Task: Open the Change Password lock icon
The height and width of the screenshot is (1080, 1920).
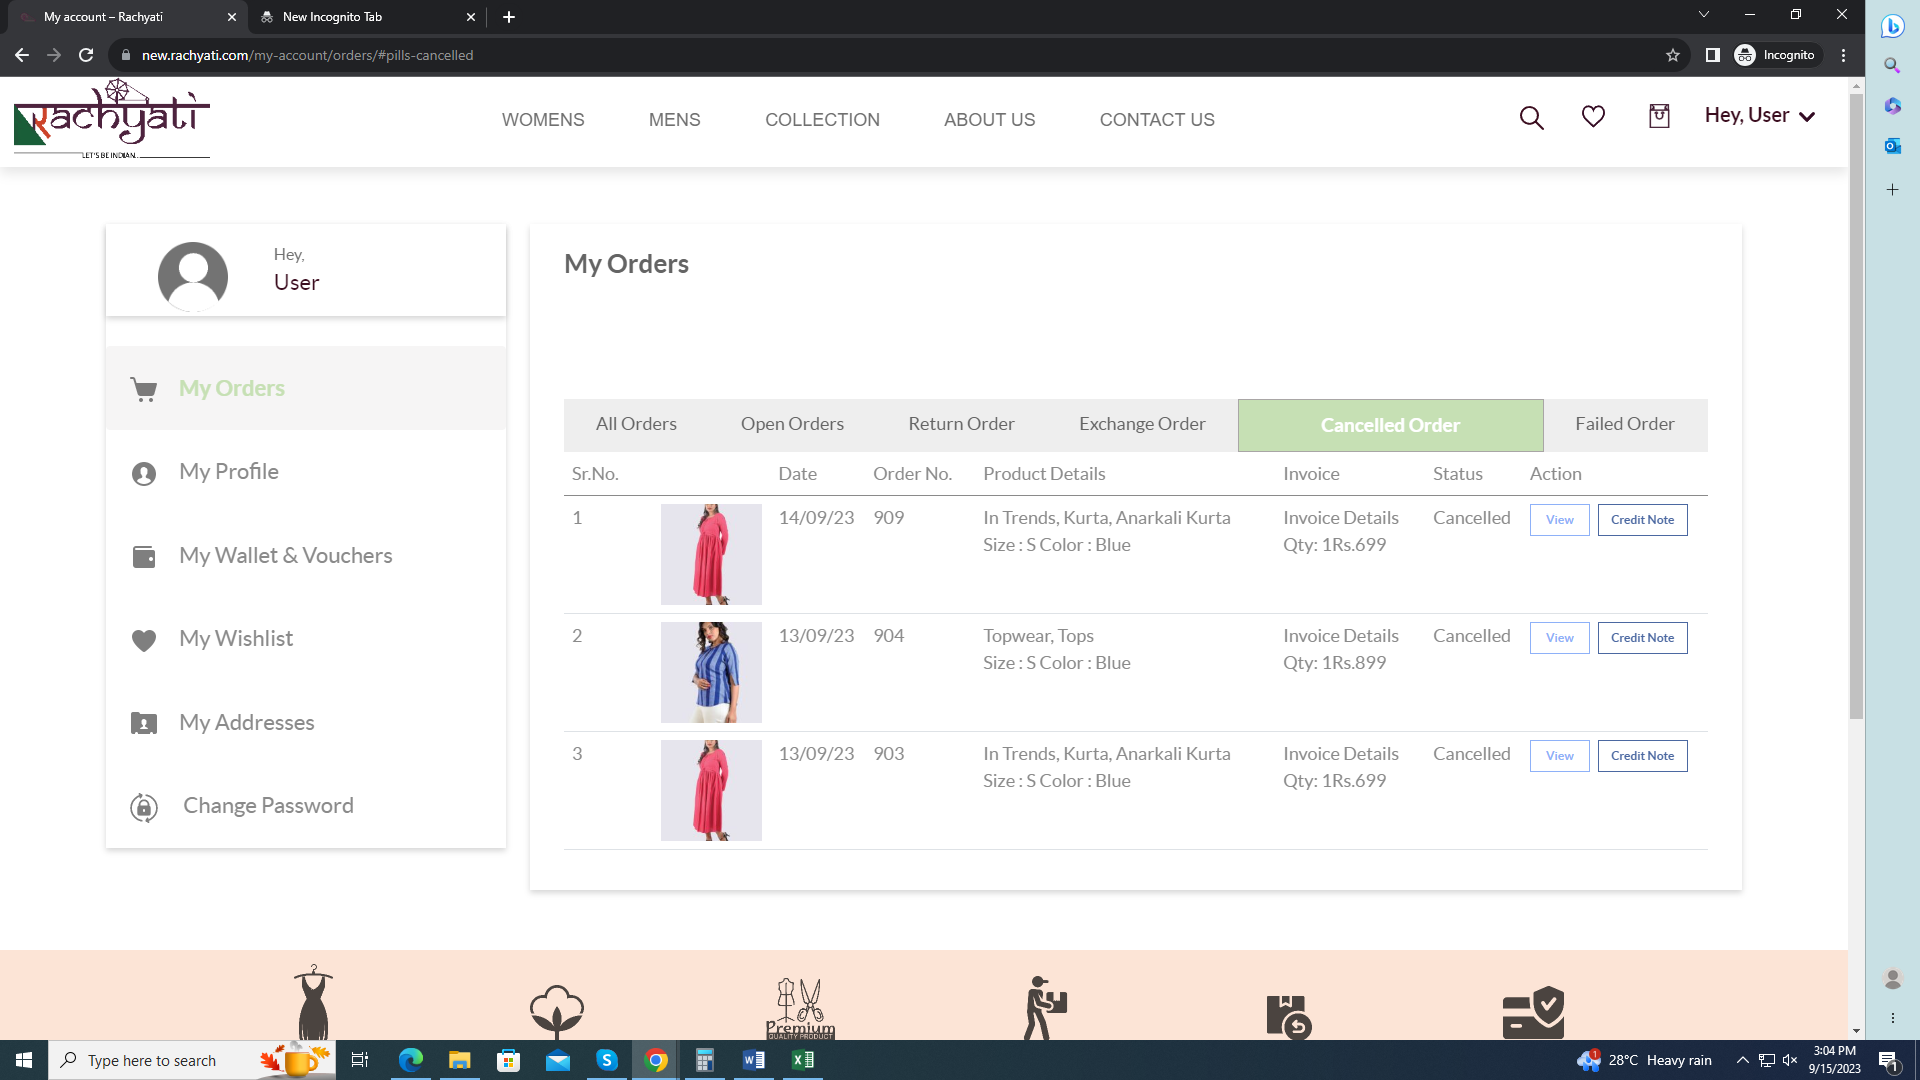Action: [x=144, y=807]
